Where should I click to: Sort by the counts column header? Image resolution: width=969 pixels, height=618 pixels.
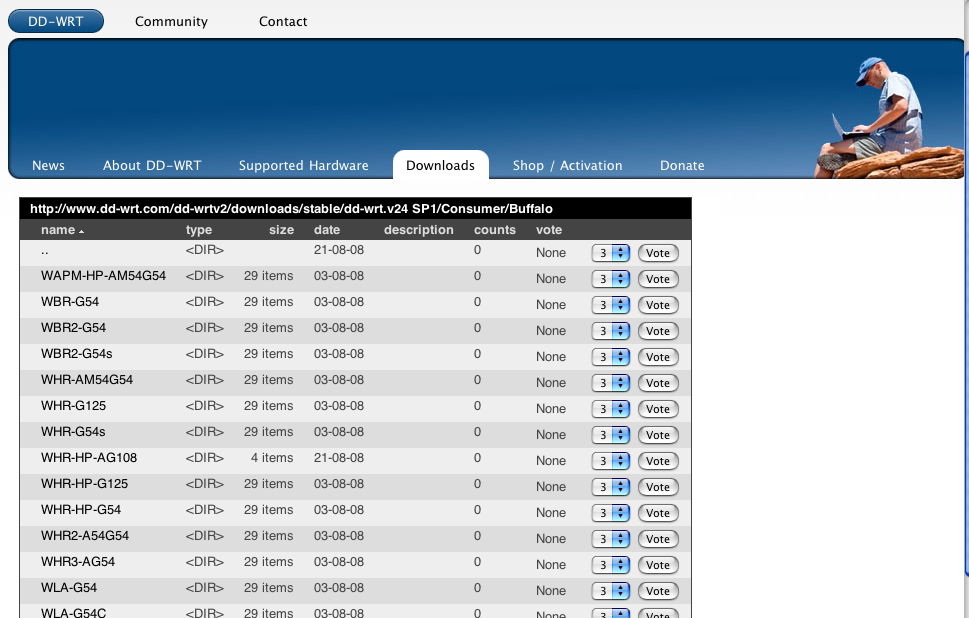click(494, 230)
